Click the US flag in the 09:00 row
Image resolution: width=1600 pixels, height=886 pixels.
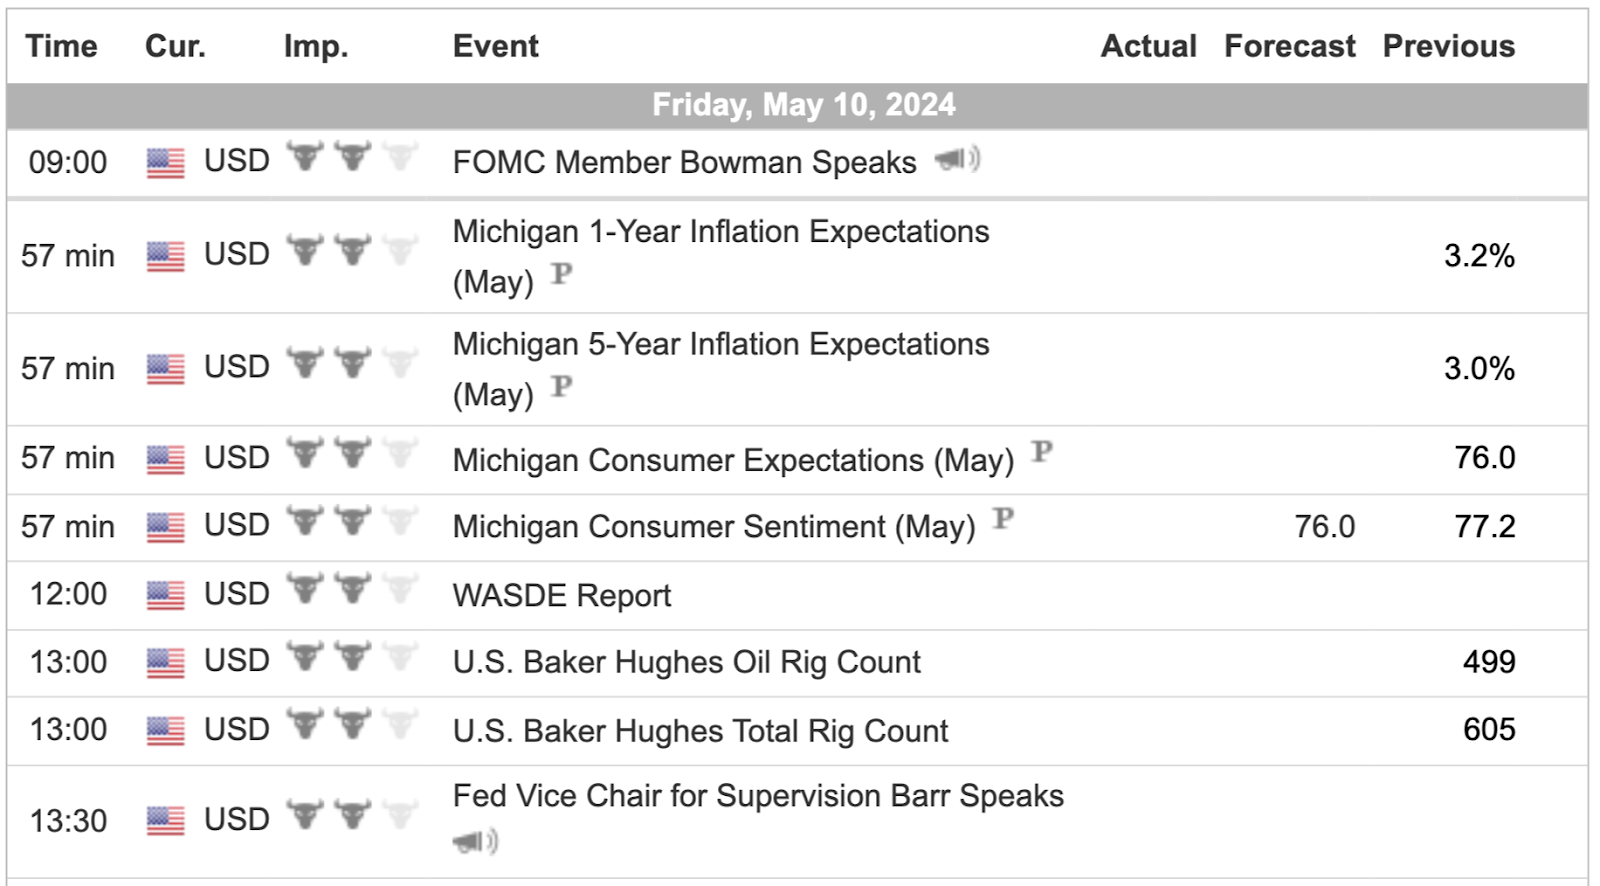[166, 163]
